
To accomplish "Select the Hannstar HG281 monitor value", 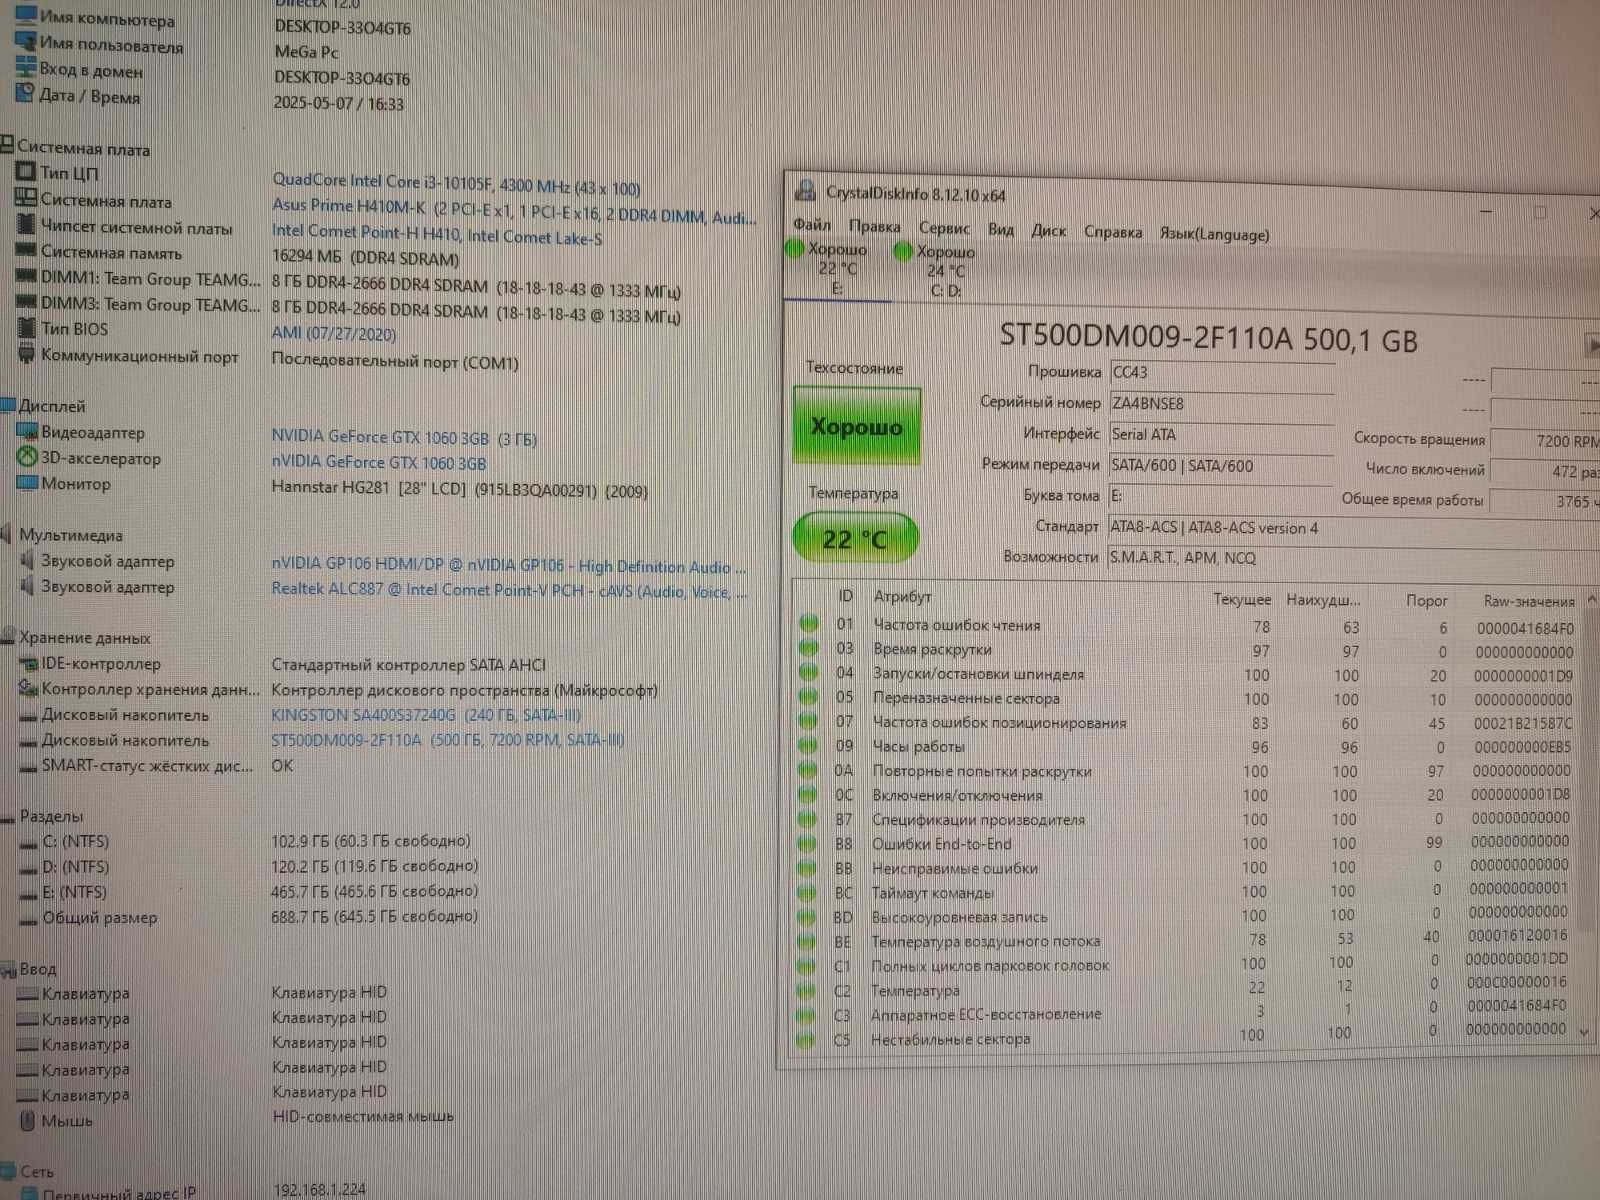I will coord(460,491).
